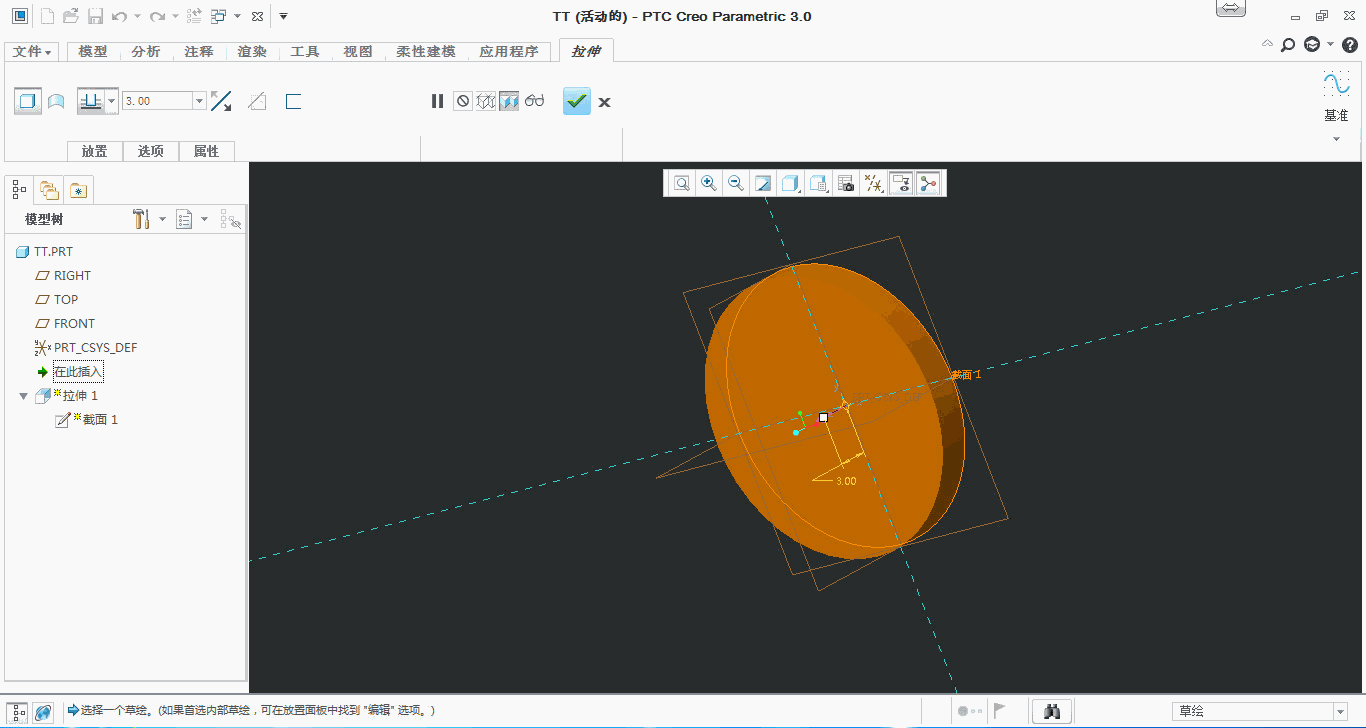Click the undo arrow icon
The height and width of the screenshot is (728, 1366).
coord(119,16)
